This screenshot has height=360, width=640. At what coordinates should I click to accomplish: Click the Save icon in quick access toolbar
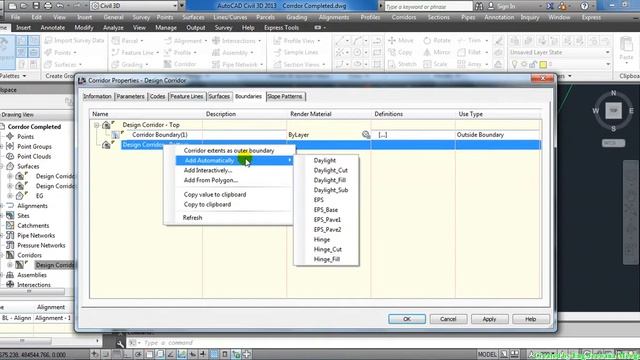click(x=36, y=6)
